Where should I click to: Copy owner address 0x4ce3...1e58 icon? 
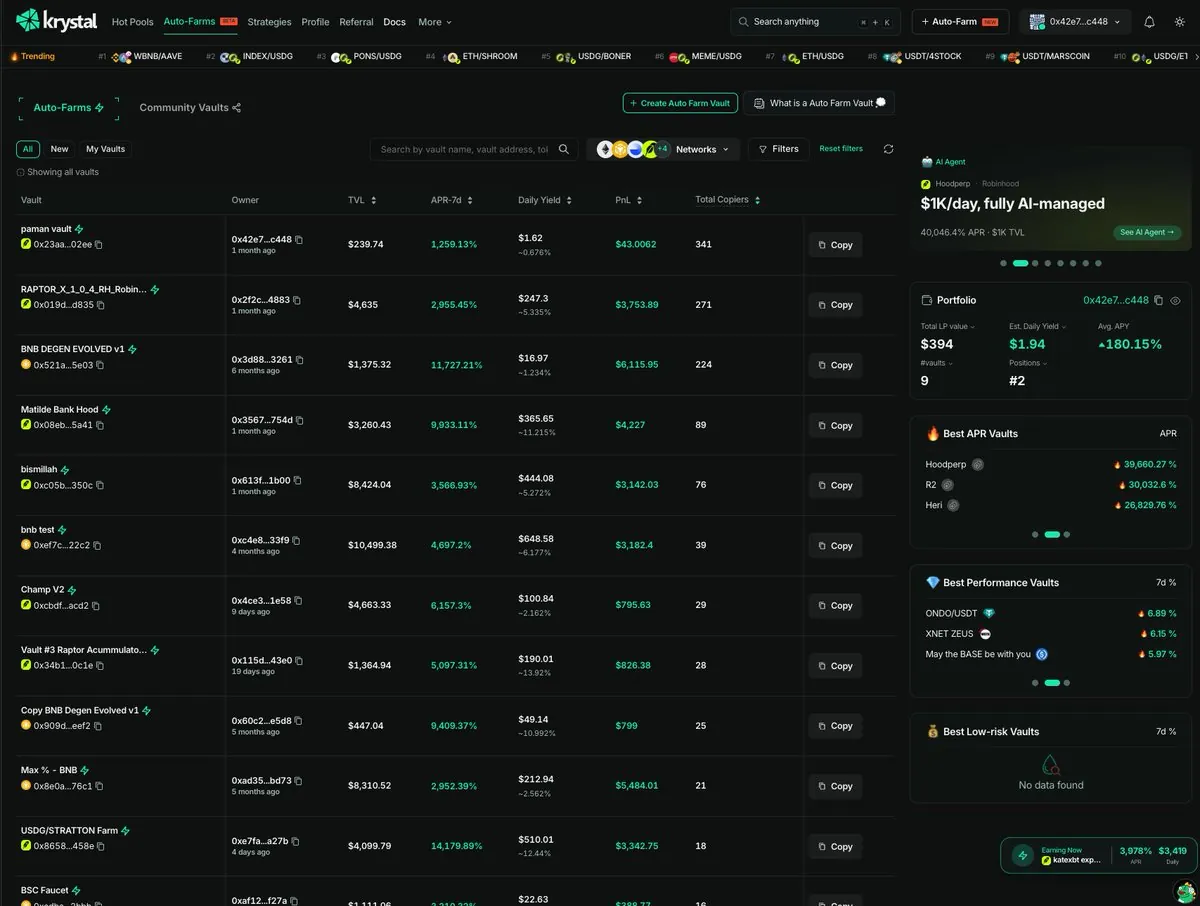click(x=298, y=600)
